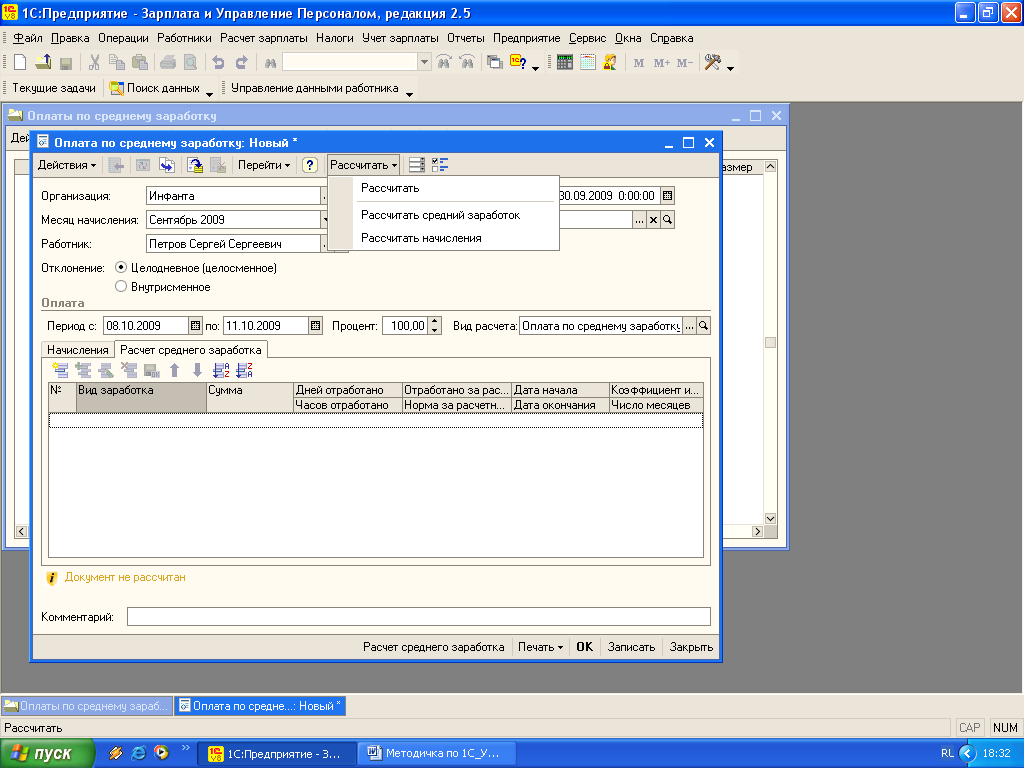Viewport: 1024px width, 768px height.
Task: Click ellipsis select button for Вид расчета
Action: (x=690, y=325)
